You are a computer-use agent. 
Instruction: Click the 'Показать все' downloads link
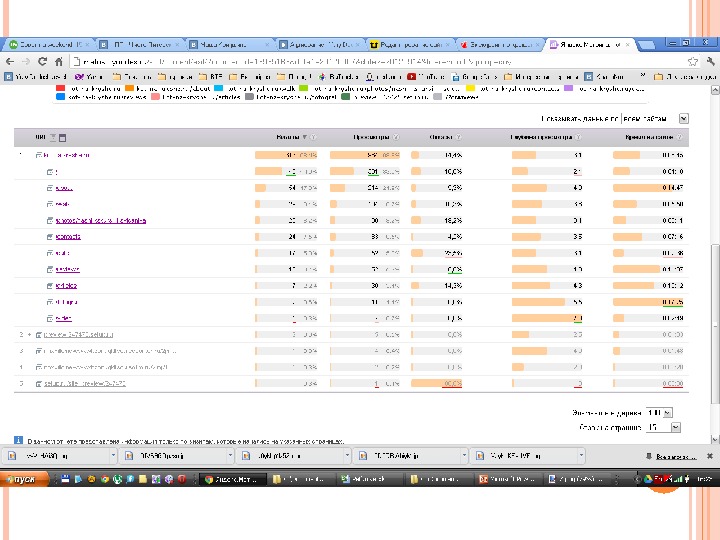click(676, 456)
